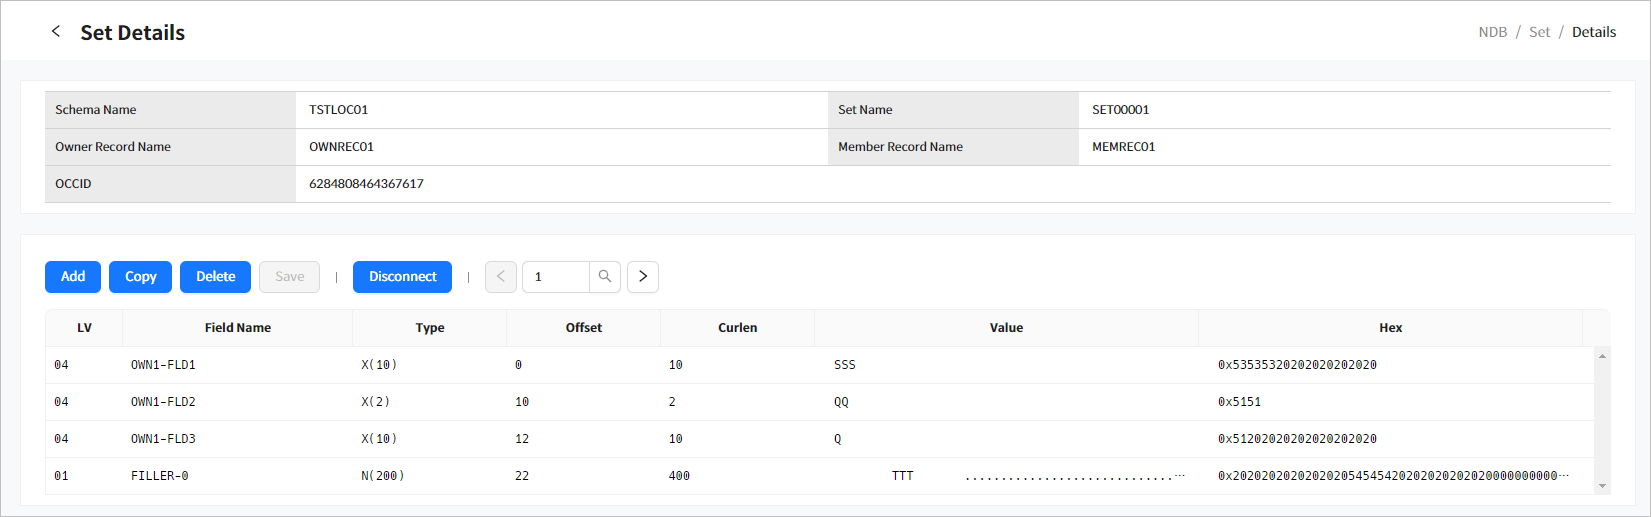This screenshot has height=517, width=1651.
Task: Click the Hex column header
Action: [1390, 328]
